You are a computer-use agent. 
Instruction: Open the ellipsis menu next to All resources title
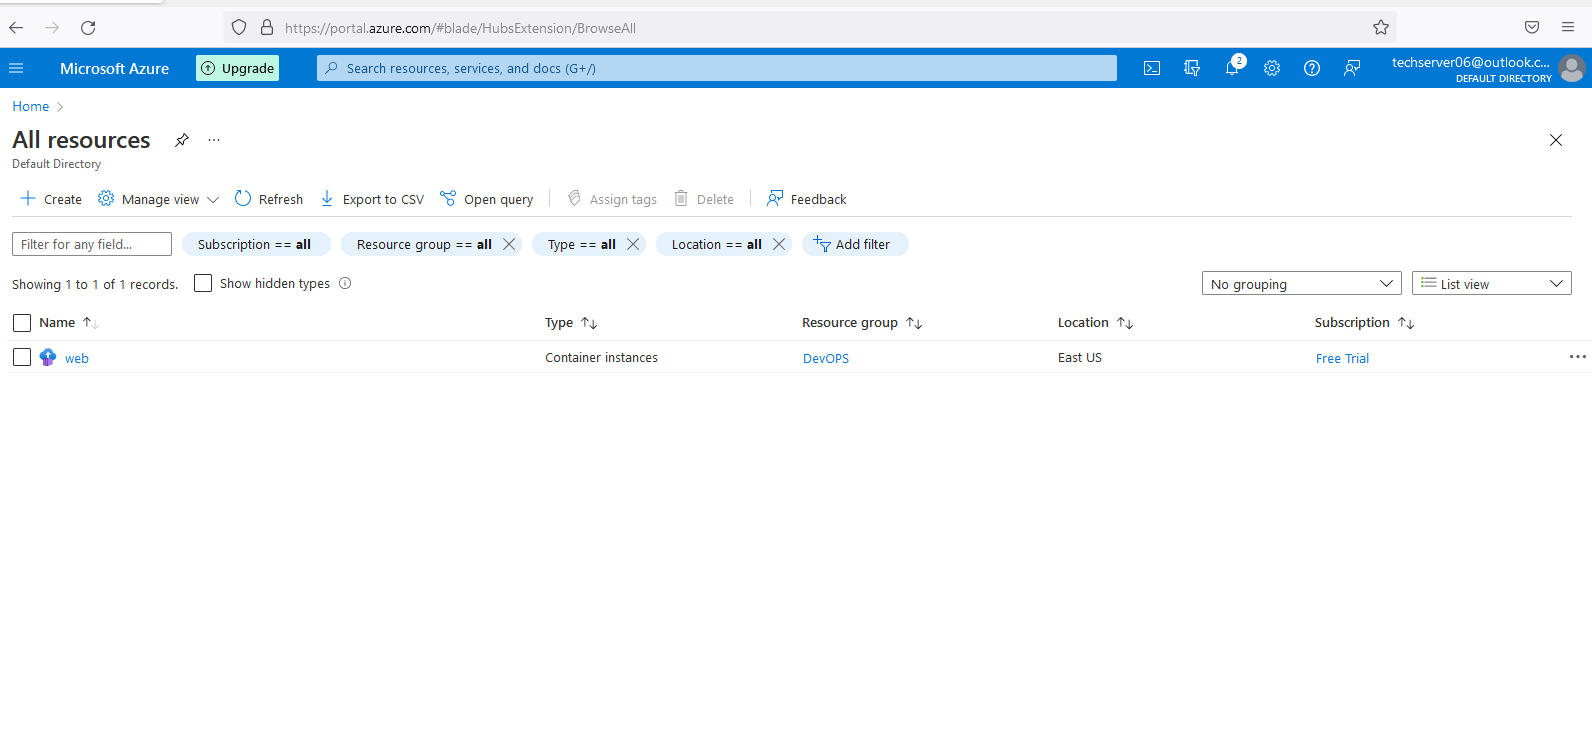pos(214,140)
